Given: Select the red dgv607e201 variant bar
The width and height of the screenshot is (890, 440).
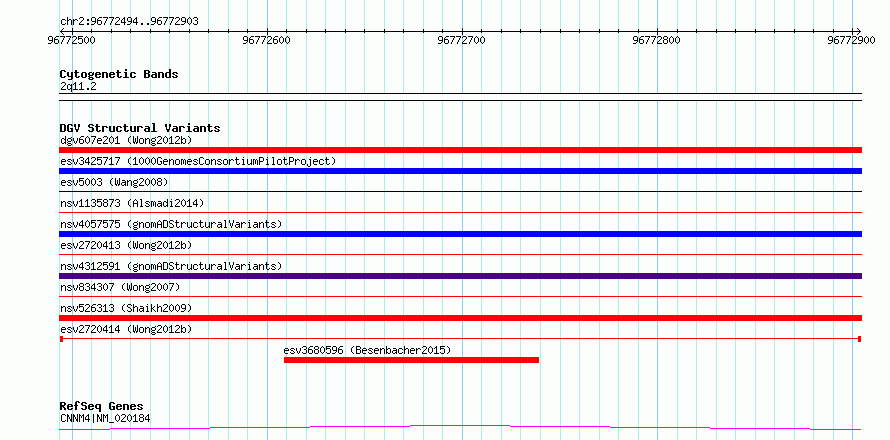Looking at the screenshot, I should [x=460, y=150].
